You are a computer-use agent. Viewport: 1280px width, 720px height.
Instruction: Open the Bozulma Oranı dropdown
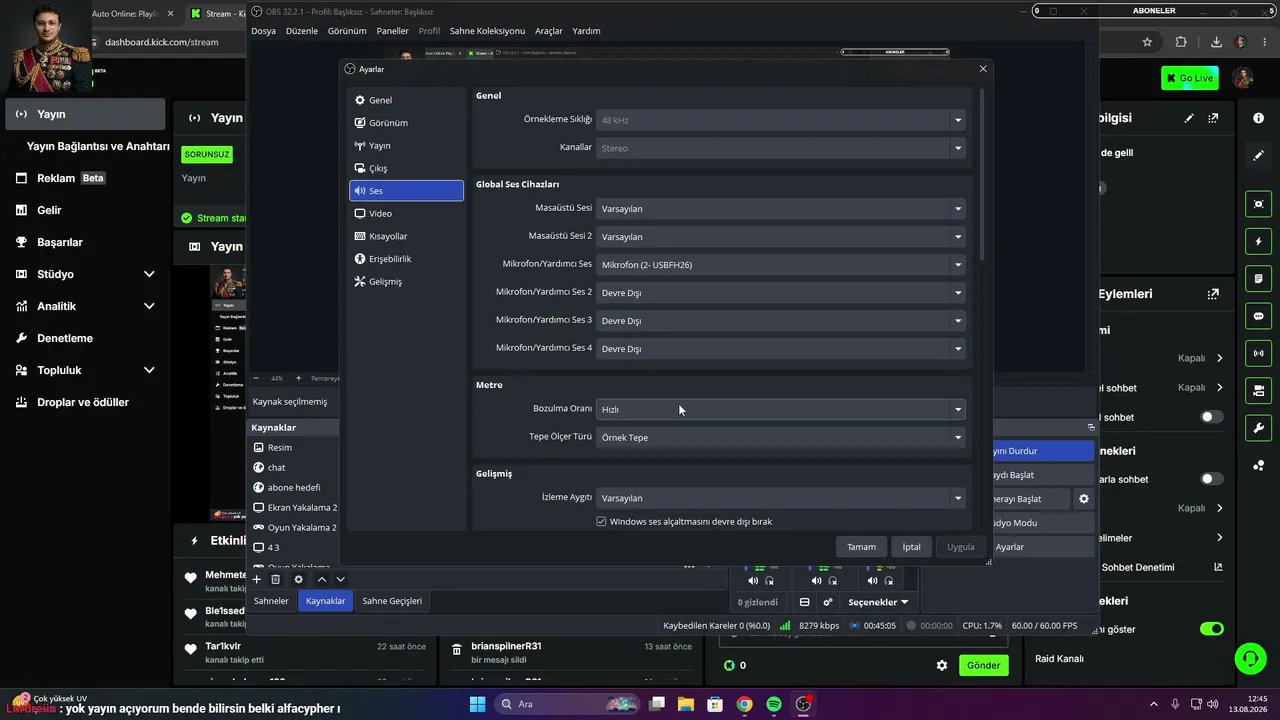click(x=781, y=409)
